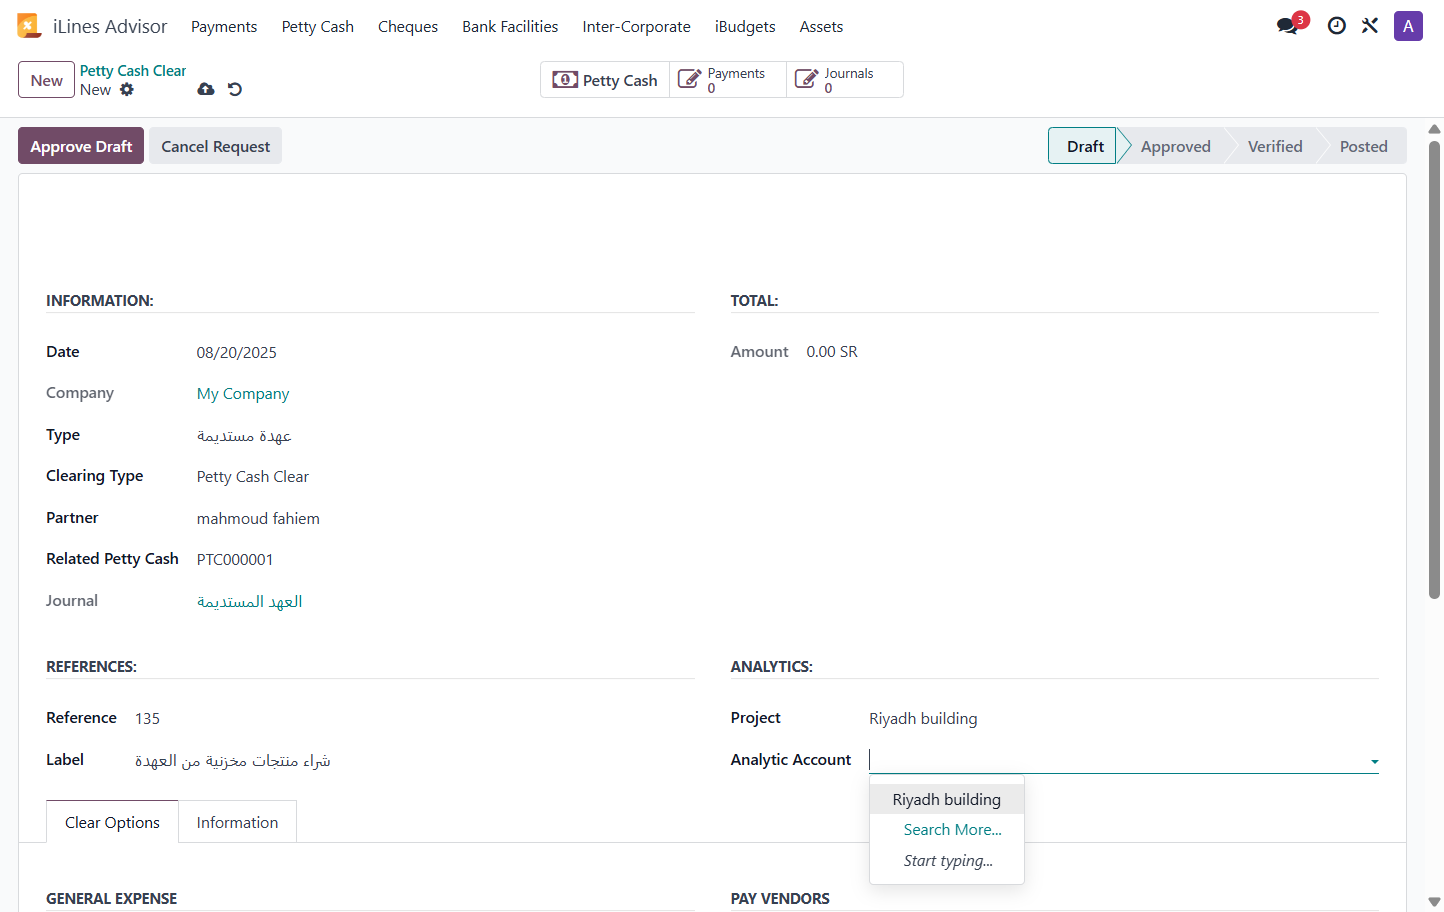
Task: Save the record manually with cloud icon
Action: 206,89
